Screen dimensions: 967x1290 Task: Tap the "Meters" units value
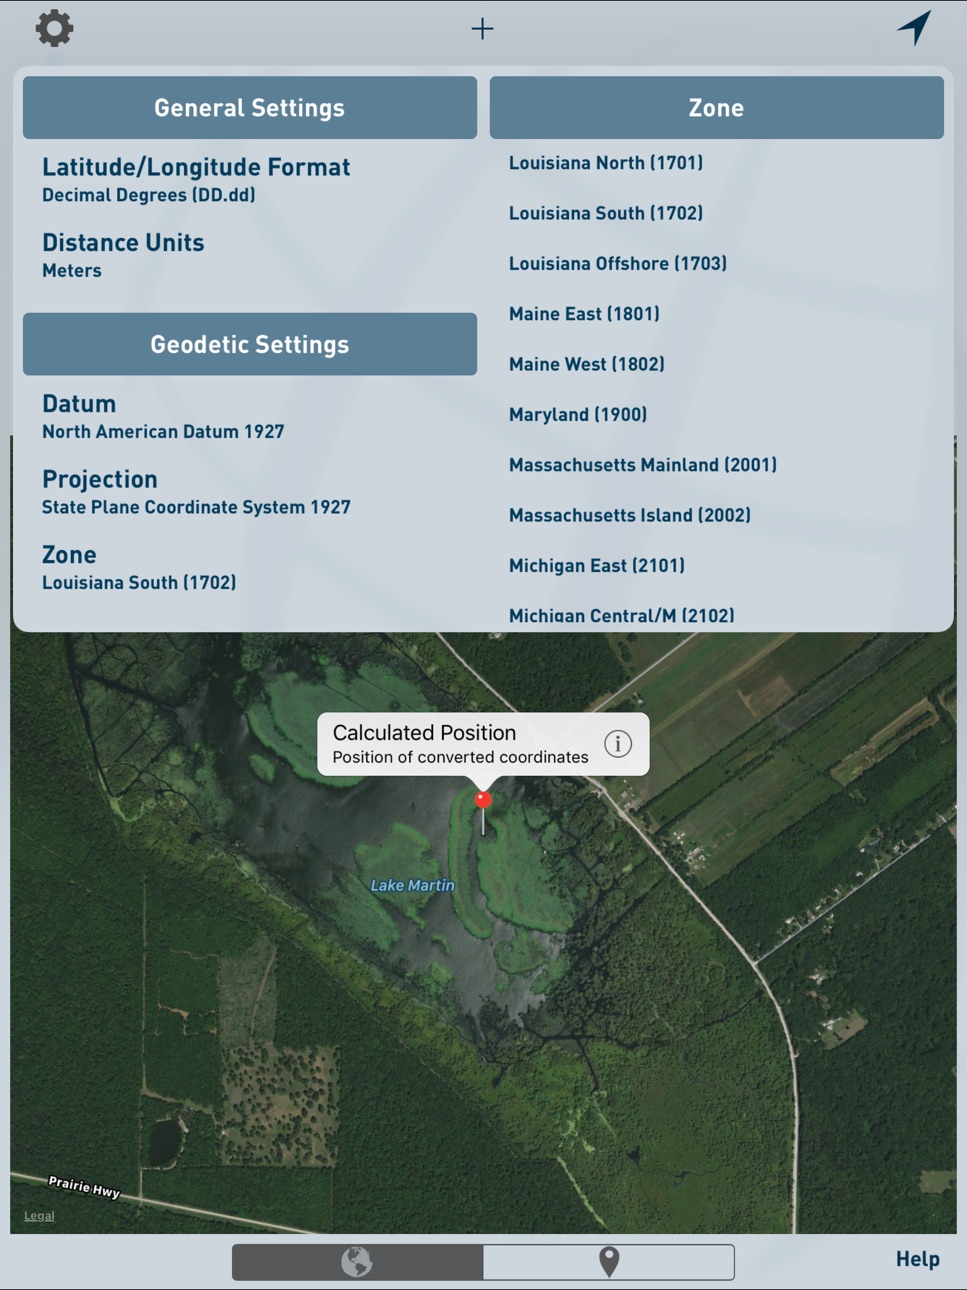pos(72,271)
